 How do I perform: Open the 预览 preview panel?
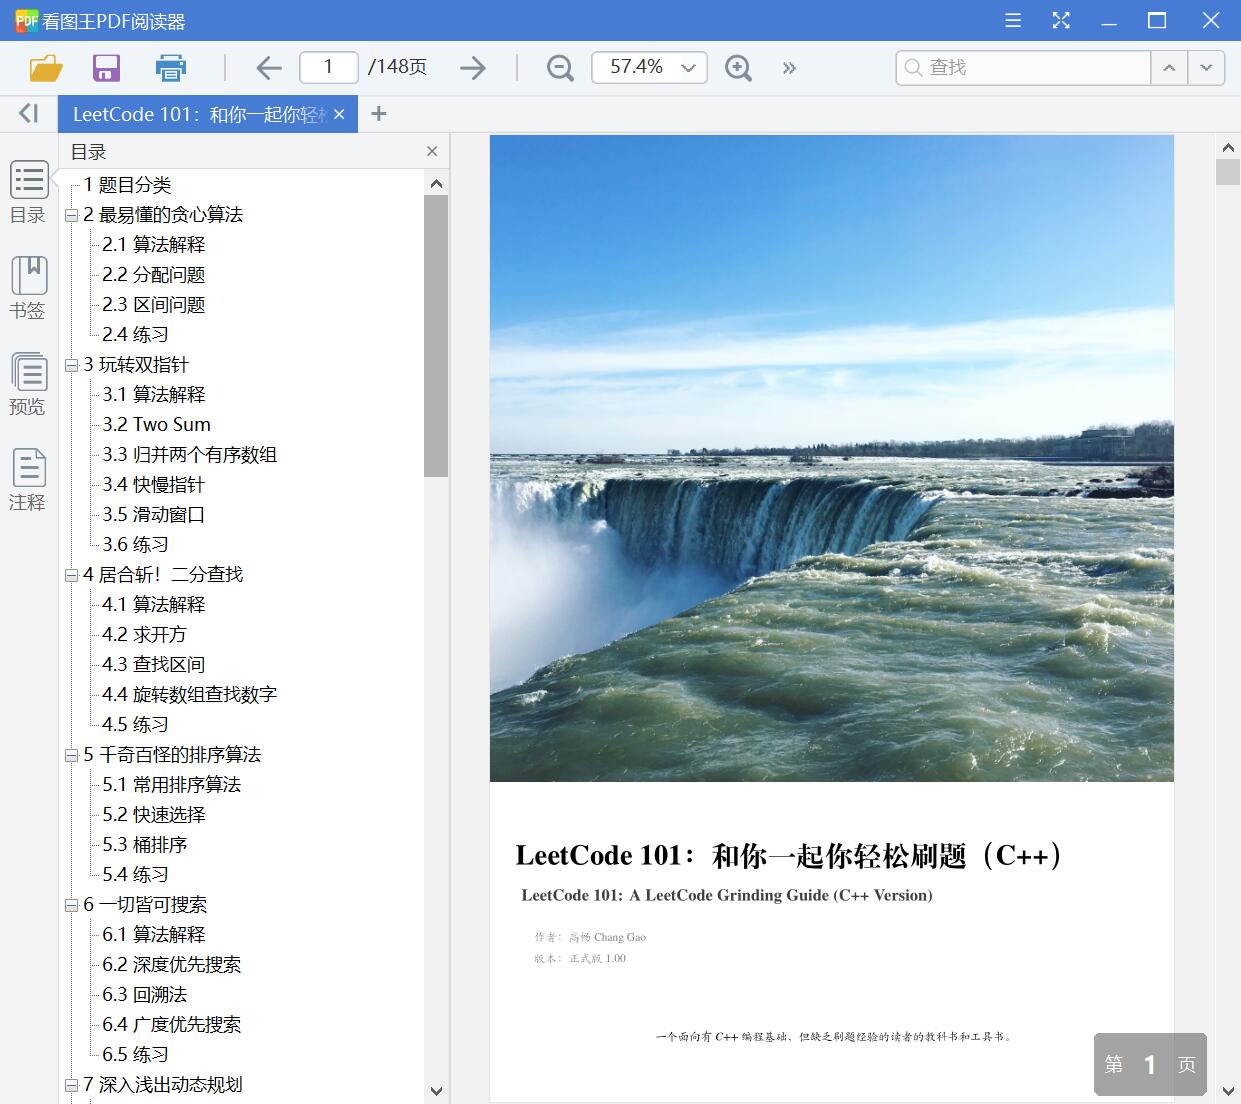click(x=28, y=384)
